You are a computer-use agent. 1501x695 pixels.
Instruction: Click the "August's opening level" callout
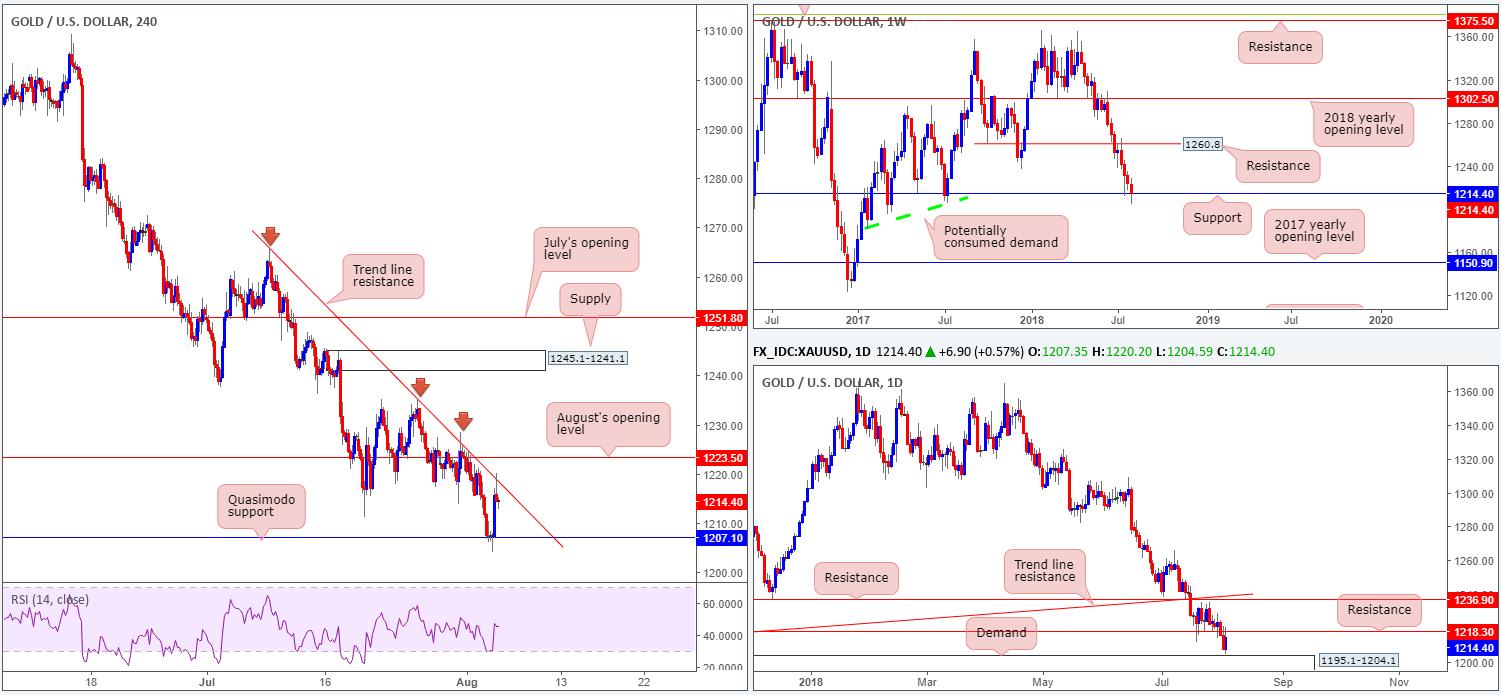(x=608, y=424)
